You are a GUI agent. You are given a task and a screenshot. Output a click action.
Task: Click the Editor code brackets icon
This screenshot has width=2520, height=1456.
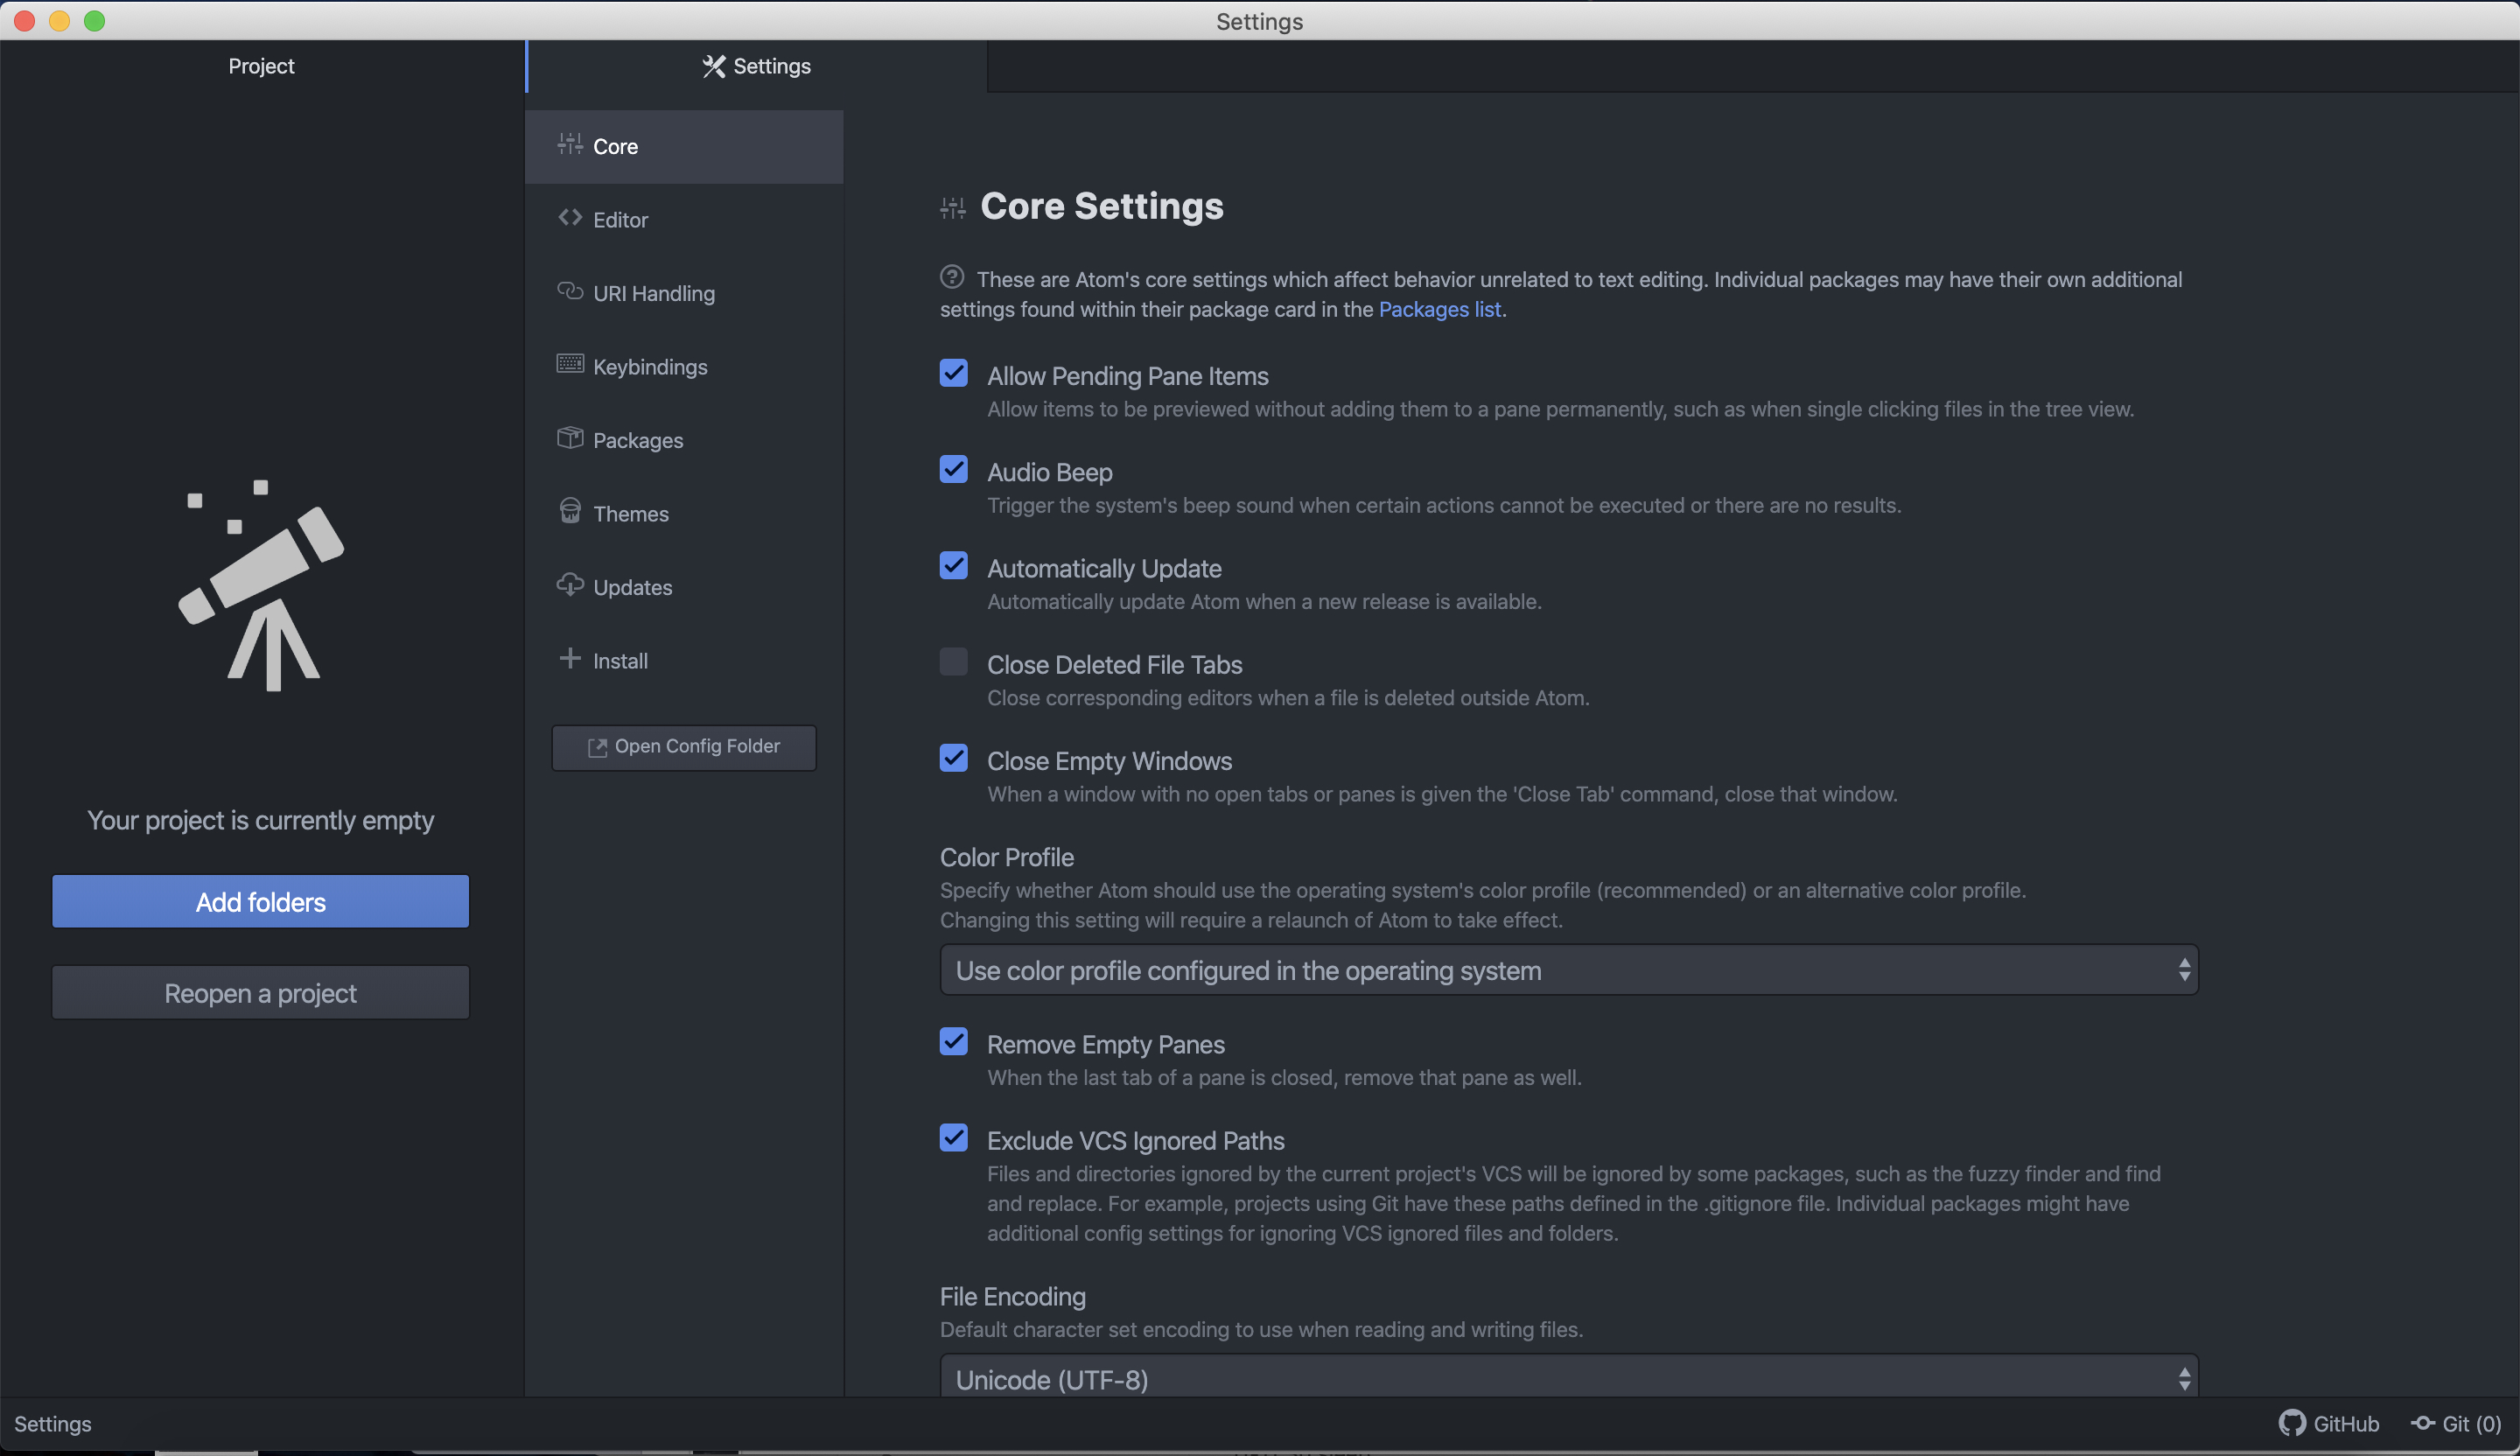coord(570,217)
